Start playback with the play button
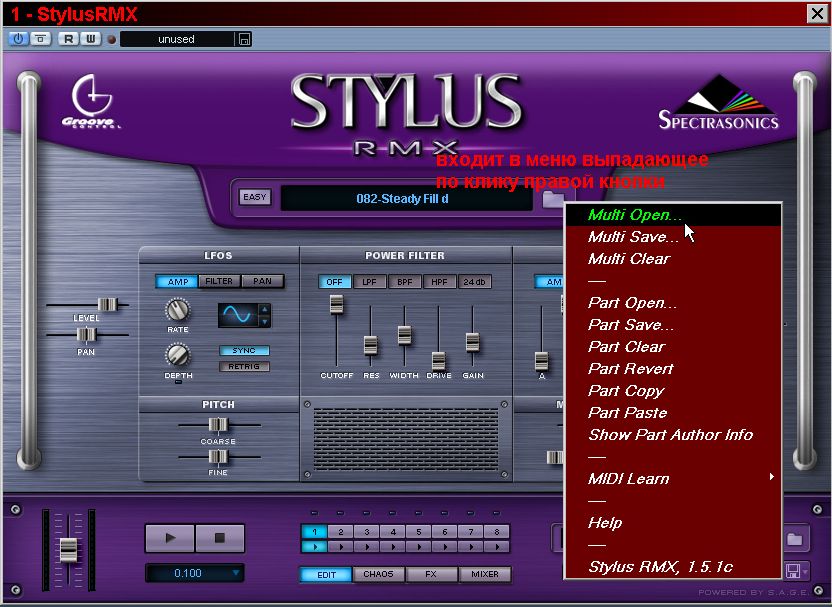The width and height of the screenshot is (832, 607). coord(170,538)
